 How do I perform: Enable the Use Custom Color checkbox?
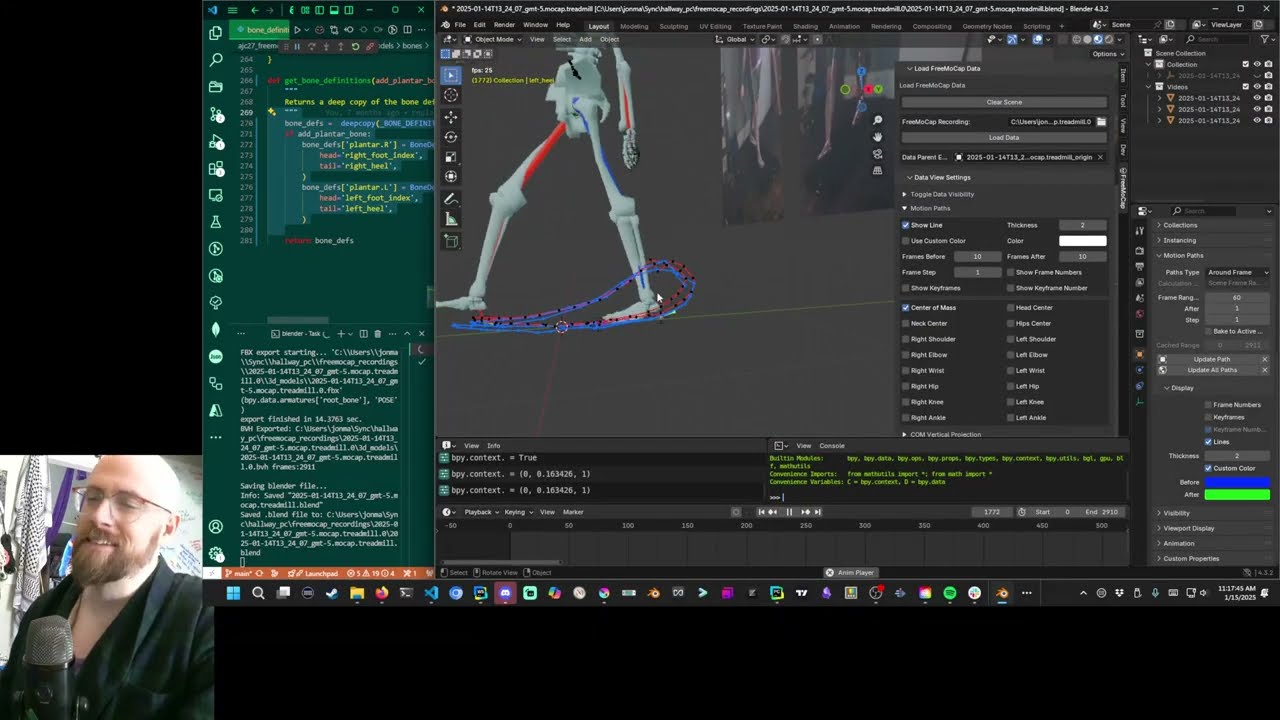tap(906, 241)
